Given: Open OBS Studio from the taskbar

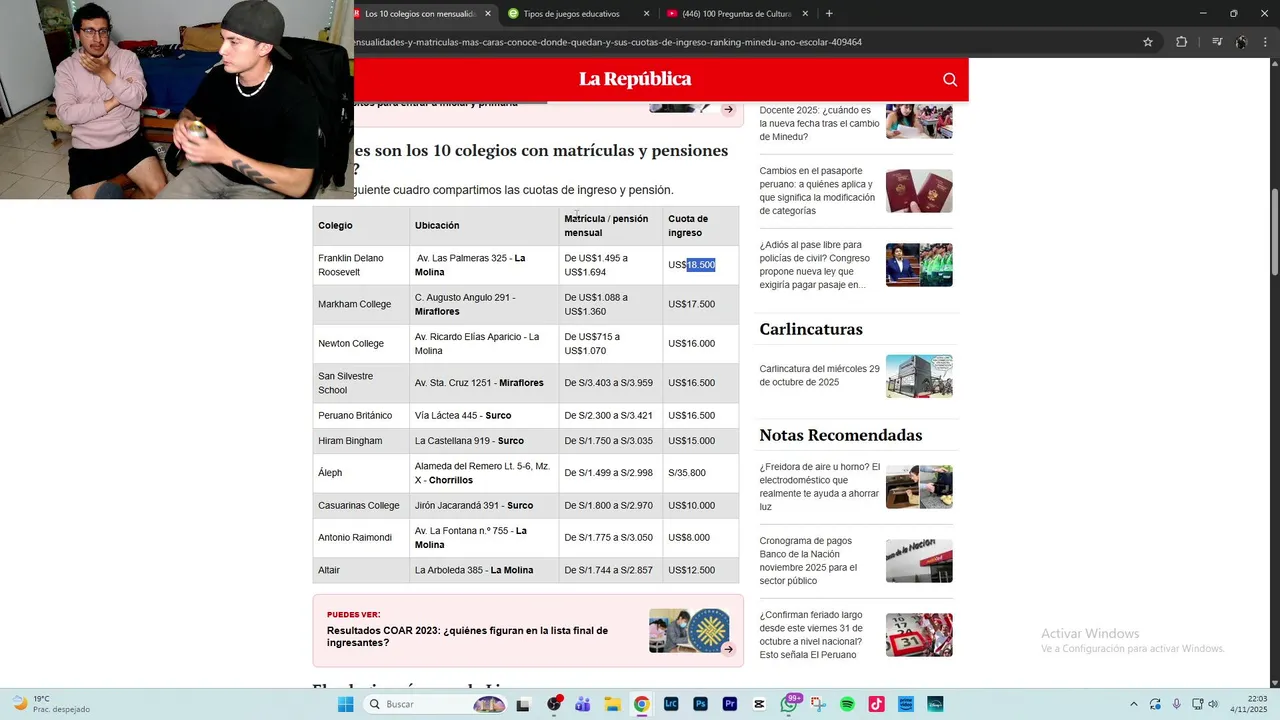Looking at the screenshot, I should (554, 704).
